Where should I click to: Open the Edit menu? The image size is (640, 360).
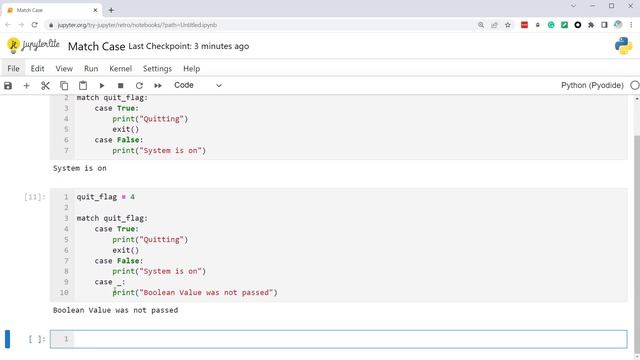pyautogui.click(x=37, y=69)
